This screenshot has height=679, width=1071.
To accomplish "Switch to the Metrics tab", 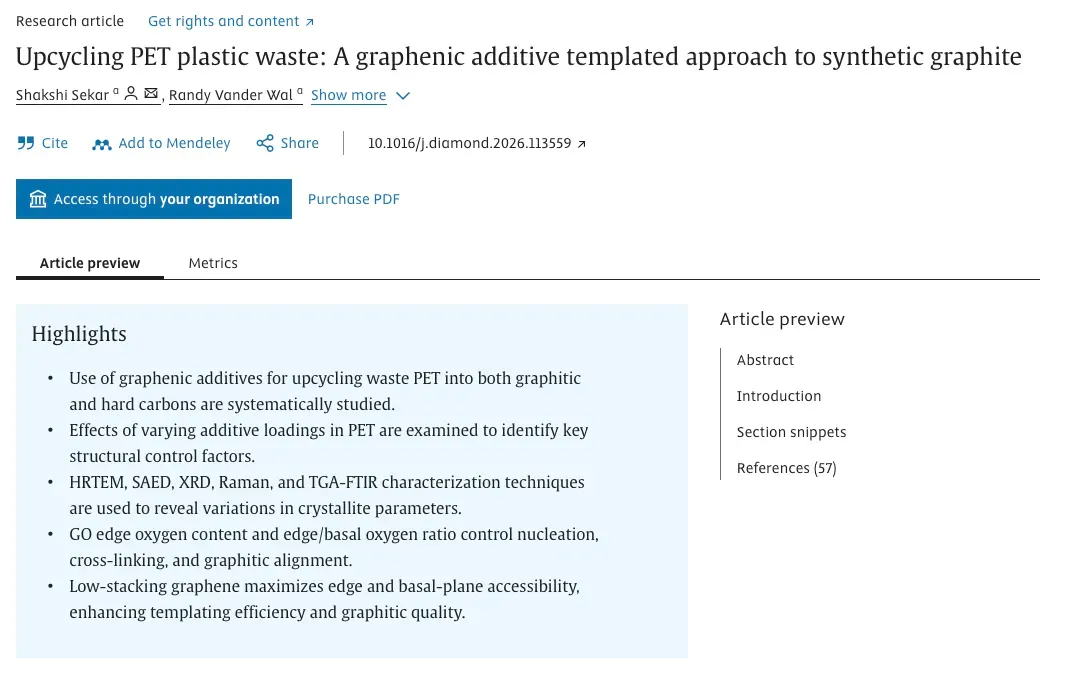I will (x=213, y=263).
